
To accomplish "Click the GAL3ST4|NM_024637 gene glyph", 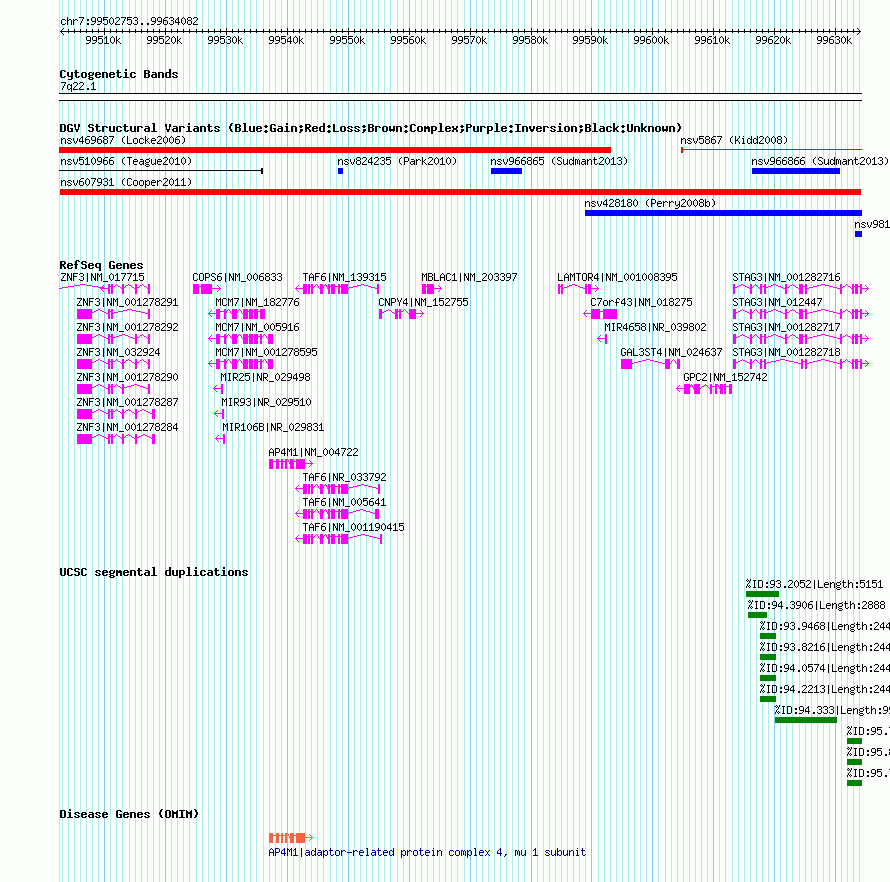I will click(x=650, y=364).
